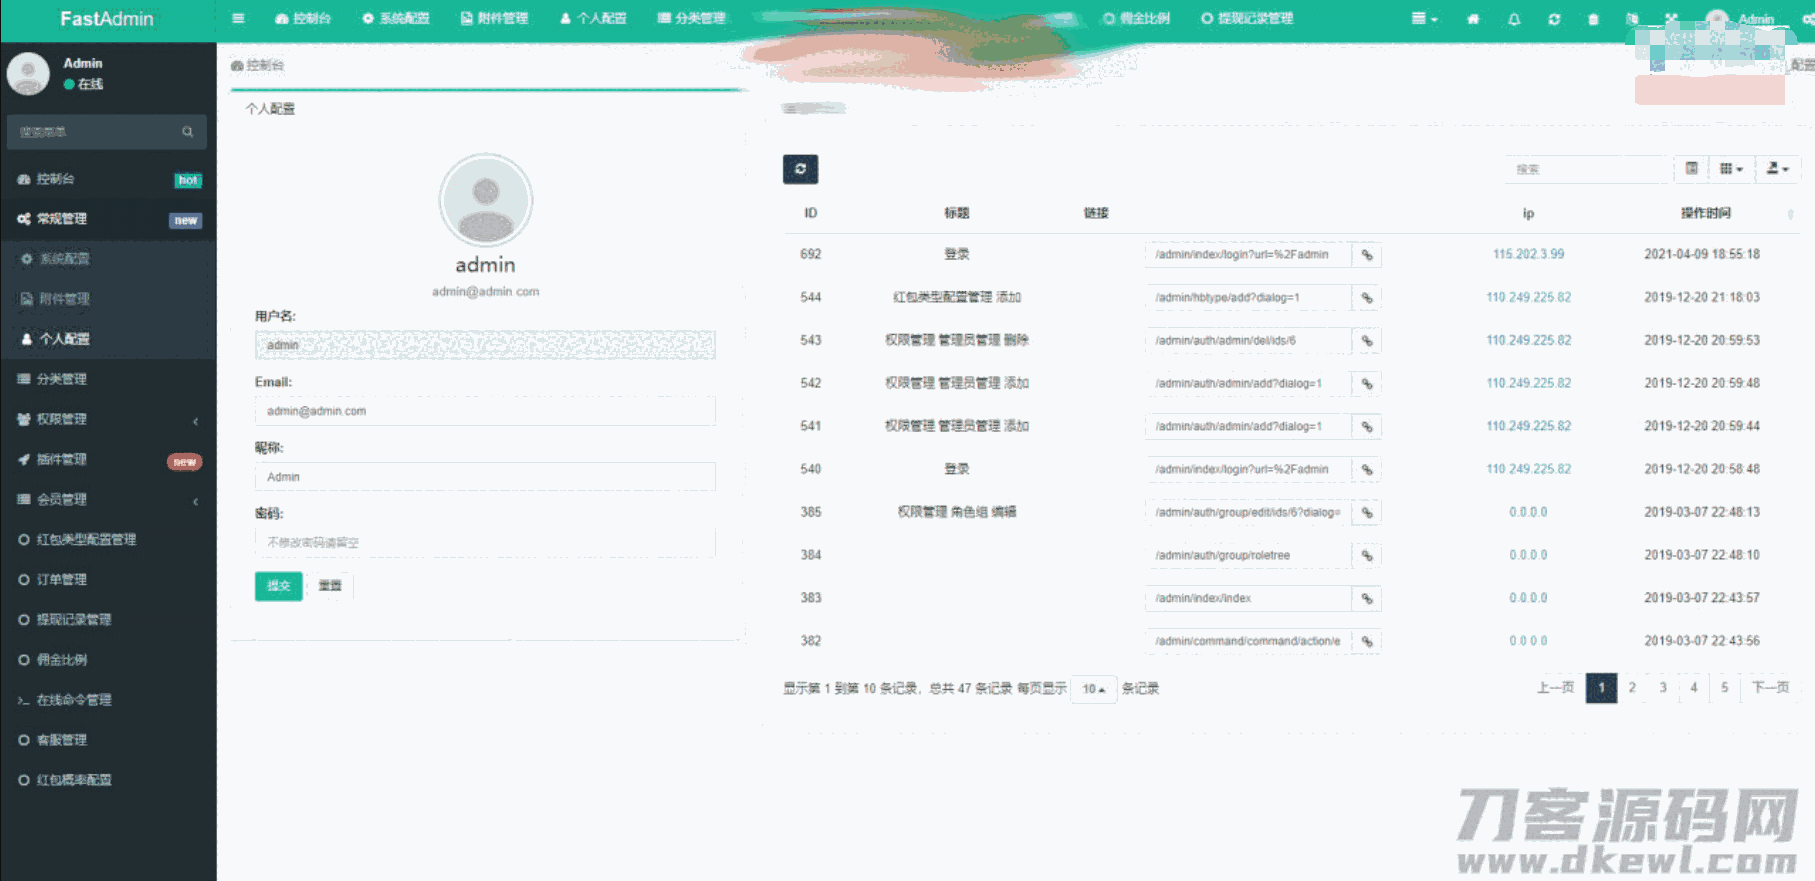Expand the 会员管理 sidebar menu

tap(108, 499)
